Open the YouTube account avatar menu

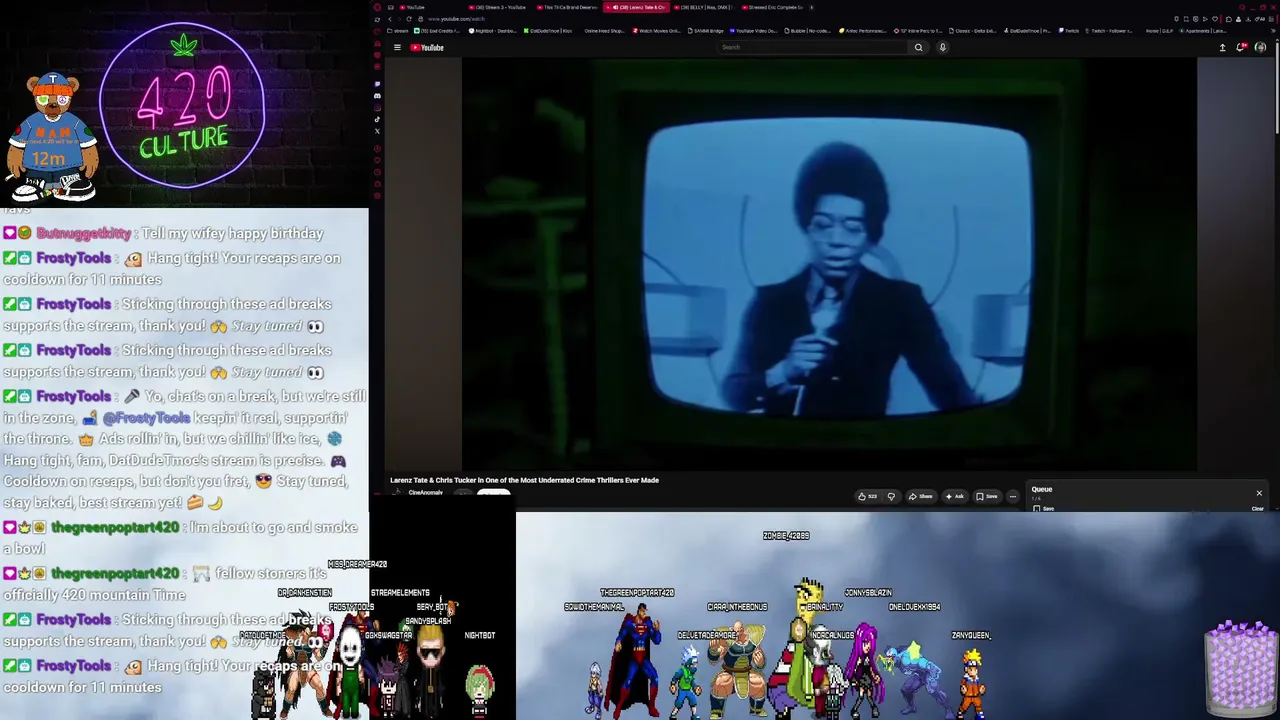[1260, 47]
